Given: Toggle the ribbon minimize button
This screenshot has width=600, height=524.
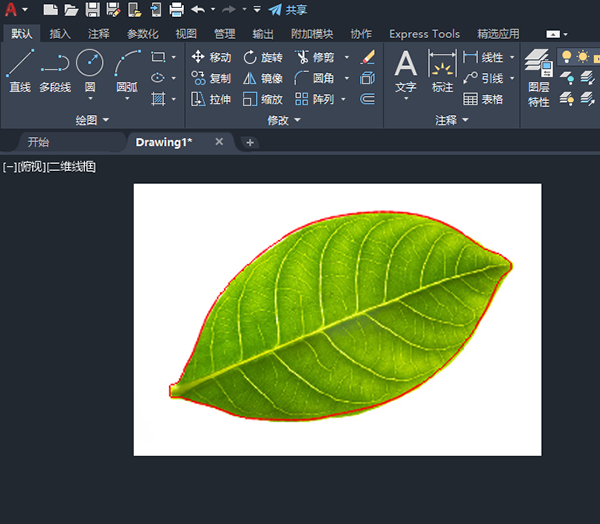Looking at the screenshot, I should (x=554, y=34).
